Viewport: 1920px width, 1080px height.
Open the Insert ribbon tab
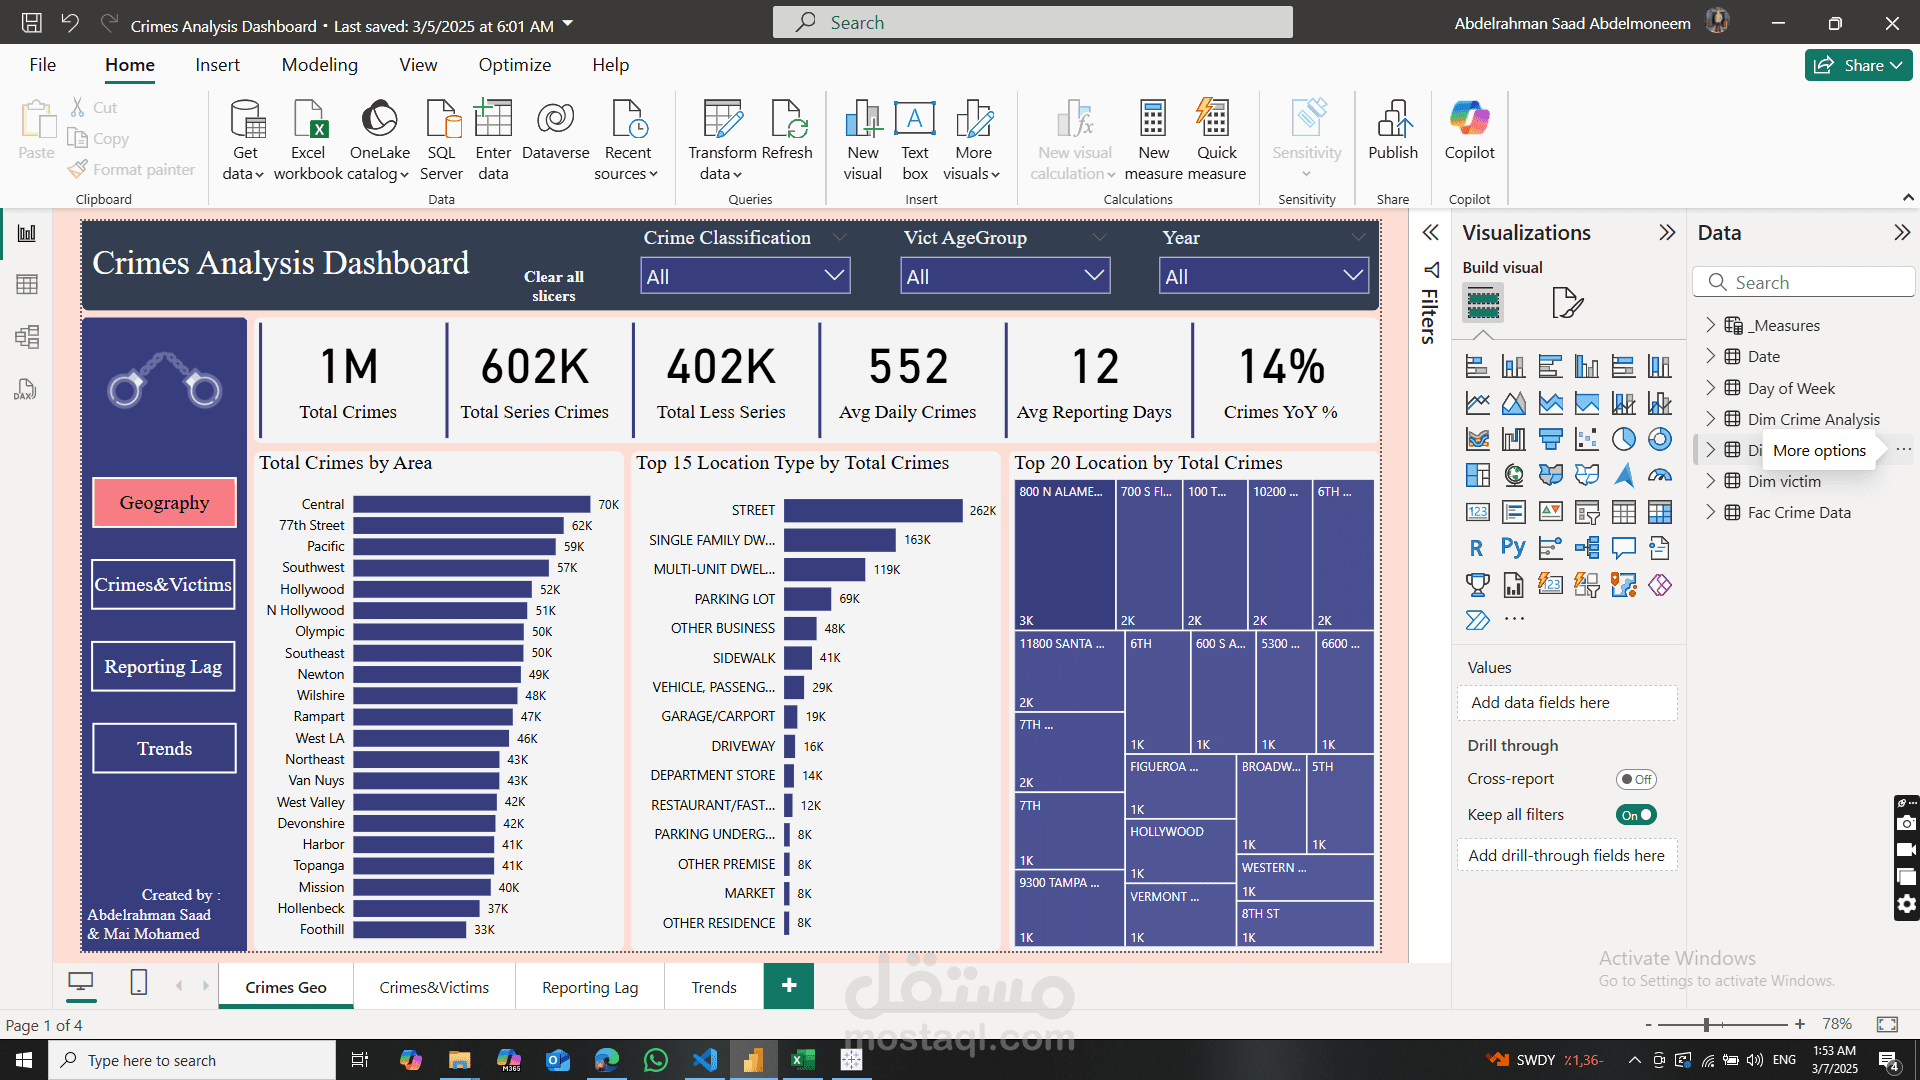click(x=217, y=65)
